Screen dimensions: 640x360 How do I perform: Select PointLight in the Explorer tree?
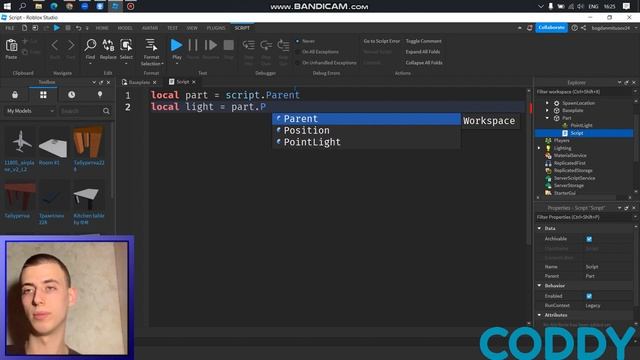581,125
